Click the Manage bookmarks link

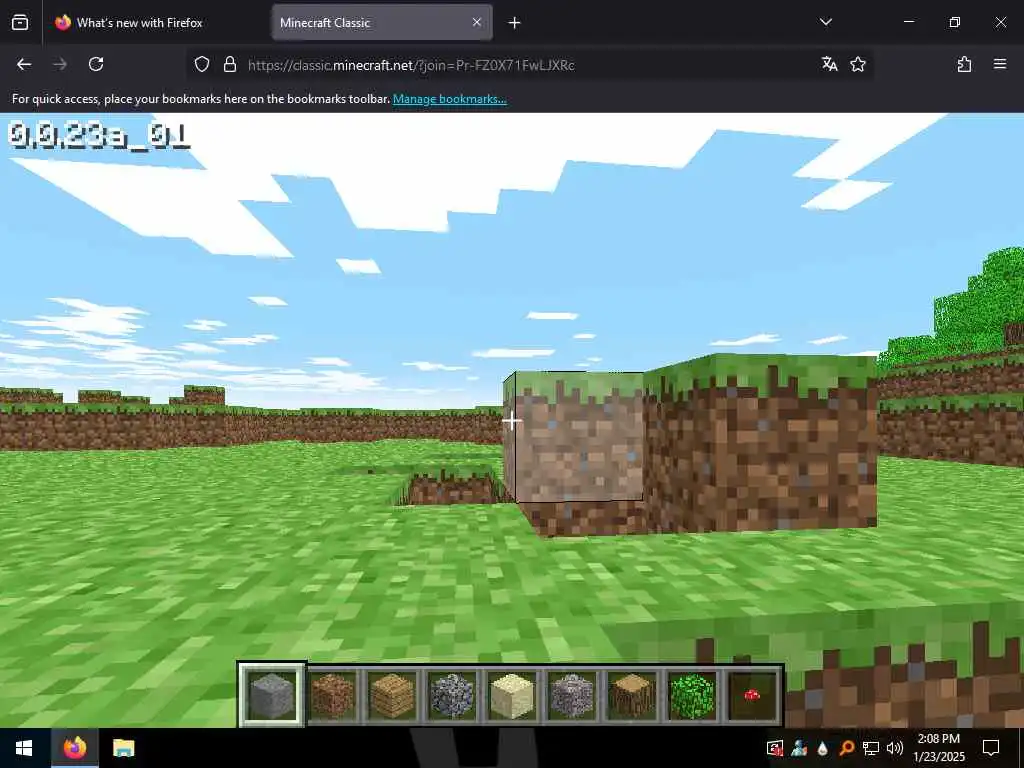(450, 99)
